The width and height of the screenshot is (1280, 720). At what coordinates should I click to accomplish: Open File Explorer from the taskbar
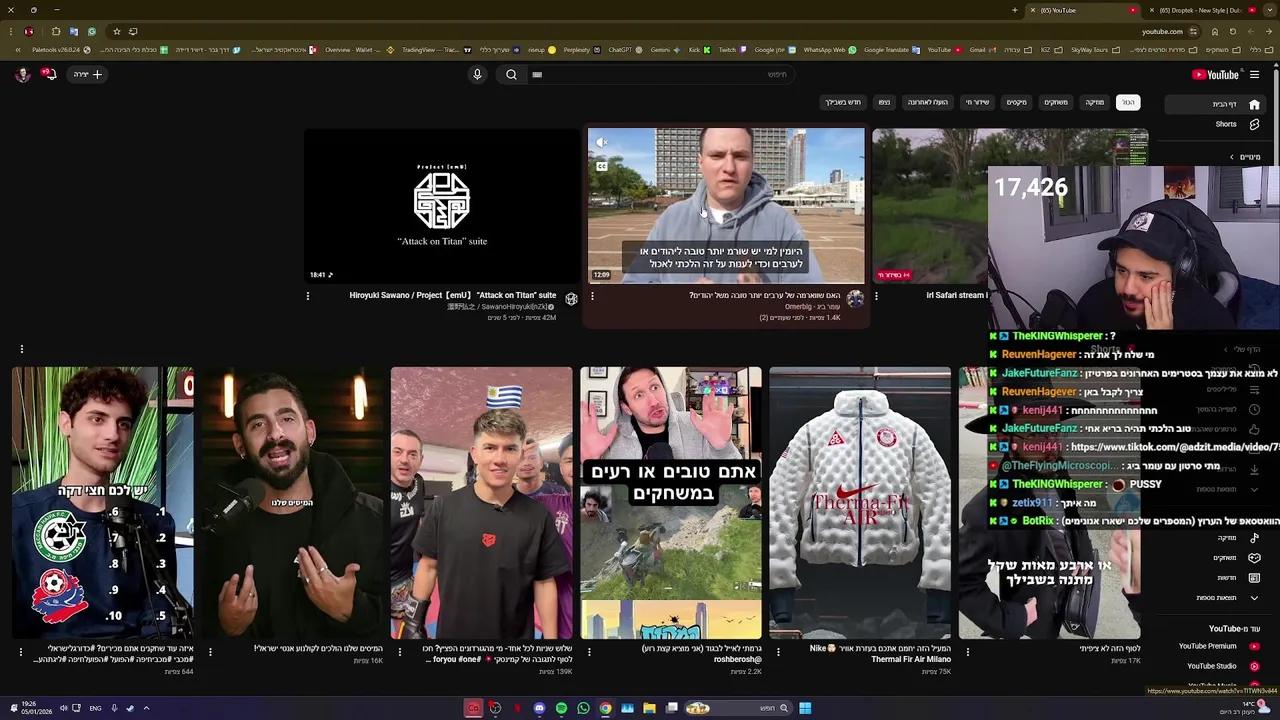(649, 708)
